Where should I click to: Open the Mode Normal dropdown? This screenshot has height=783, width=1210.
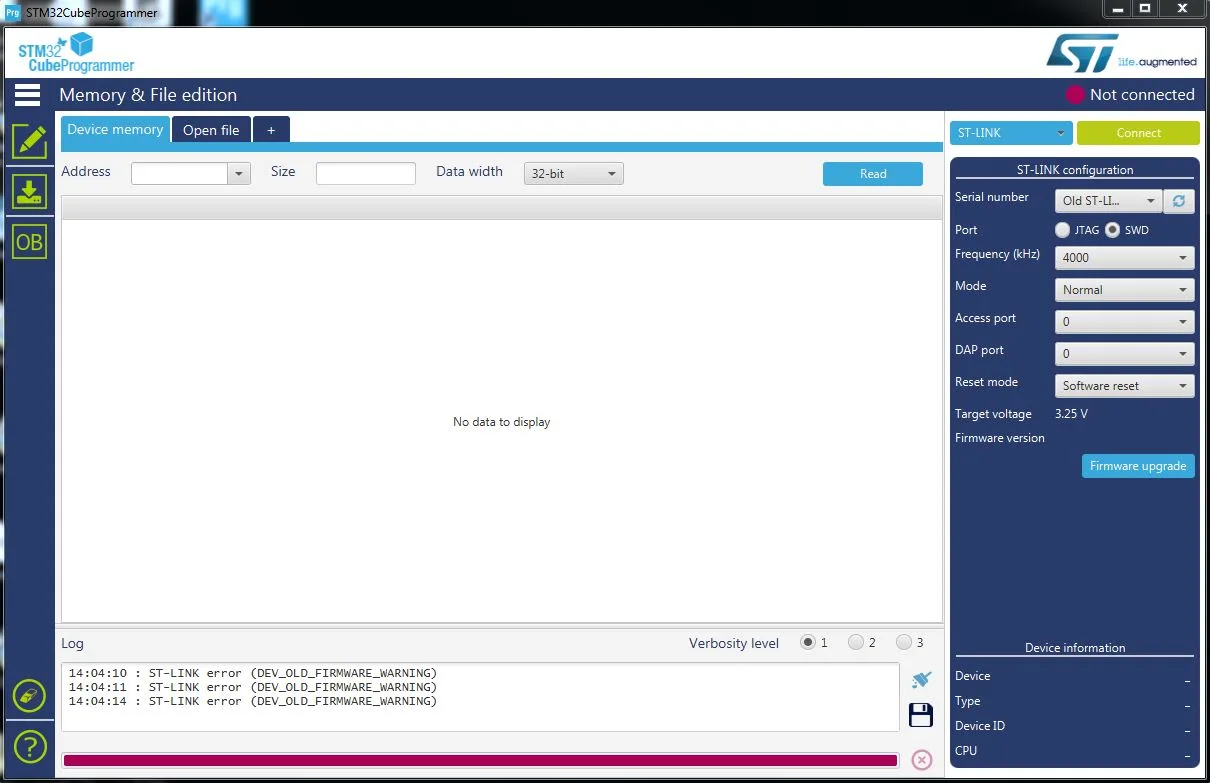pos(1124,290)
